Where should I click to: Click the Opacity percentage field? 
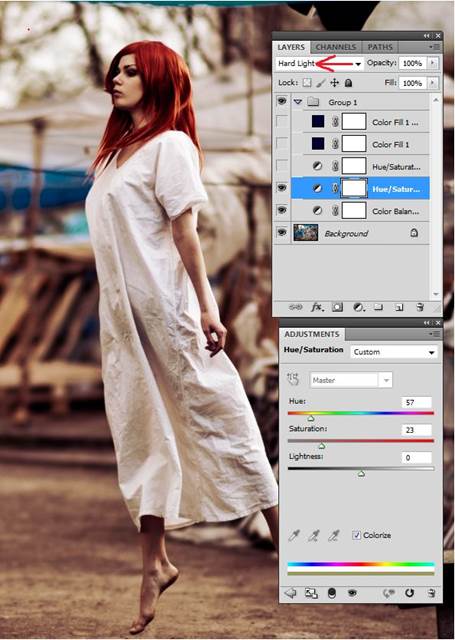point(413,63)
